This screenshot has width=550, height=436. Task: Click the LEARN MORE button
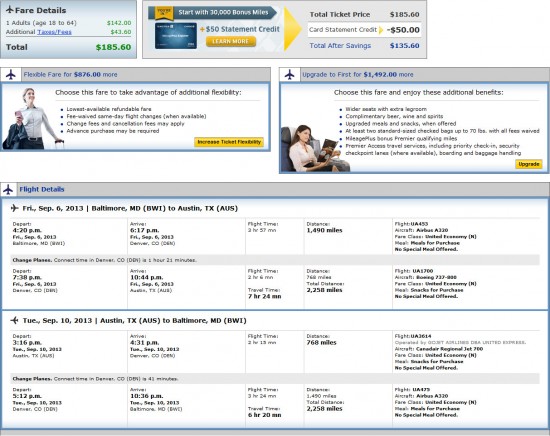click(231, 41)
